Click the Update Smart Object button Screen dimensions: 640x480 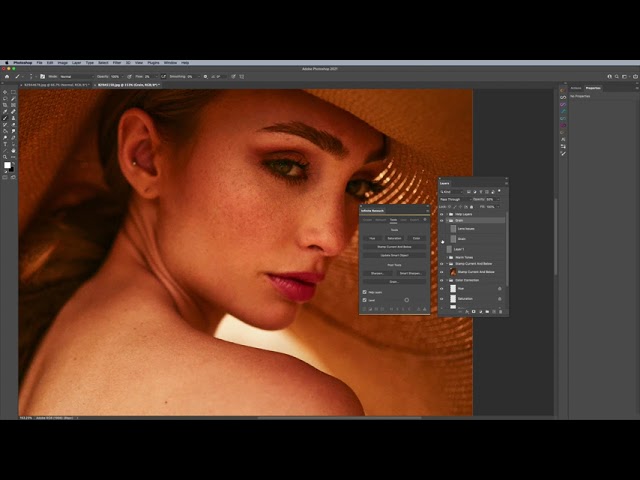(x=394, y=255)
